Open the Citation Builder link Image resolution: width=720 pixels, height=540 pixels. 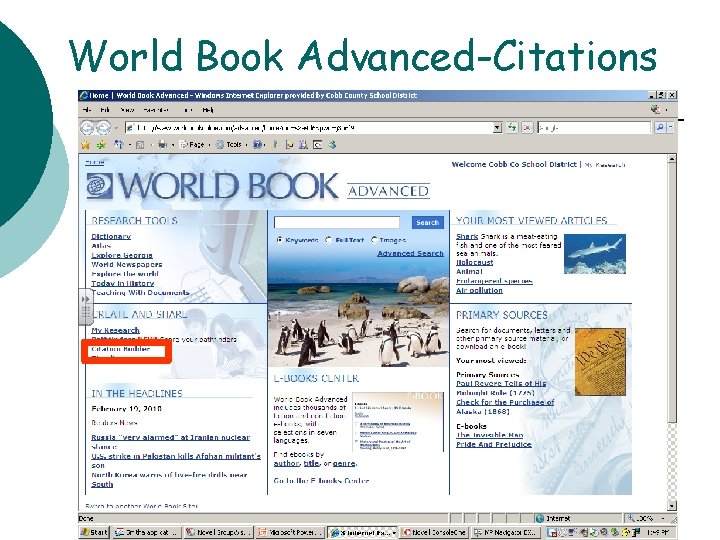tap(121, 349)
